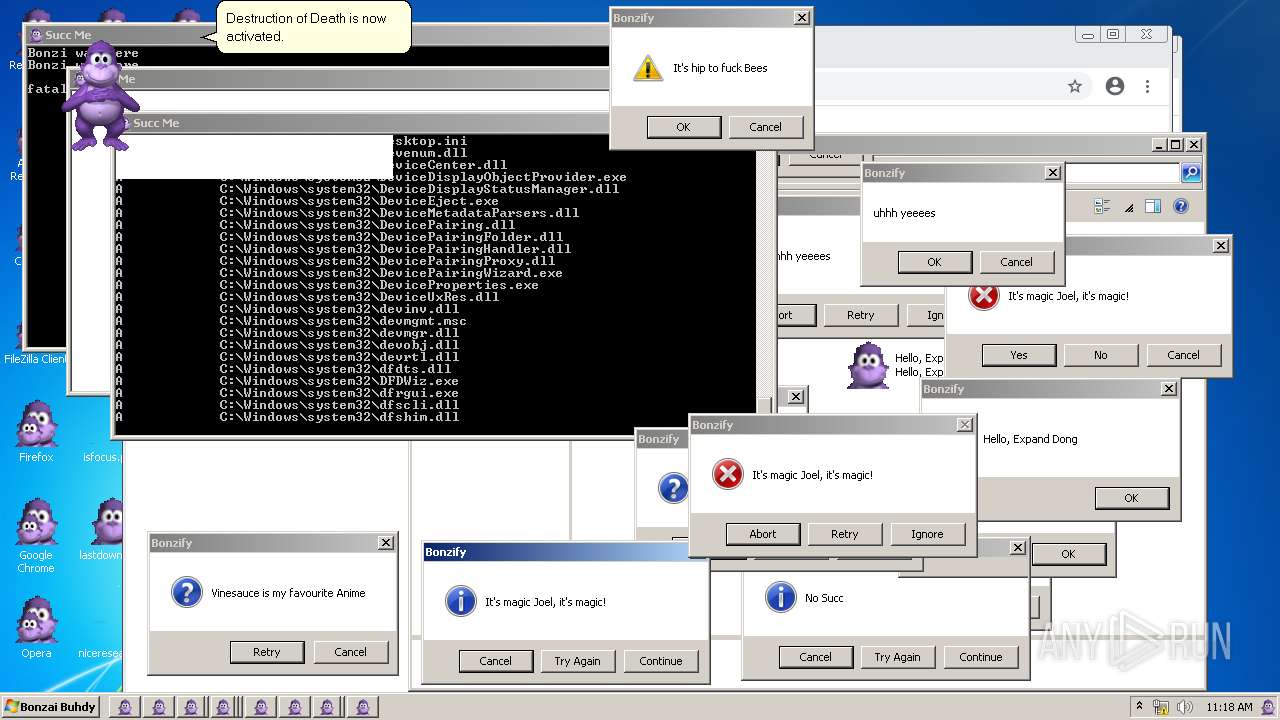Click the DevicePairingWizard.exe line in console

[x=391, y=273]
